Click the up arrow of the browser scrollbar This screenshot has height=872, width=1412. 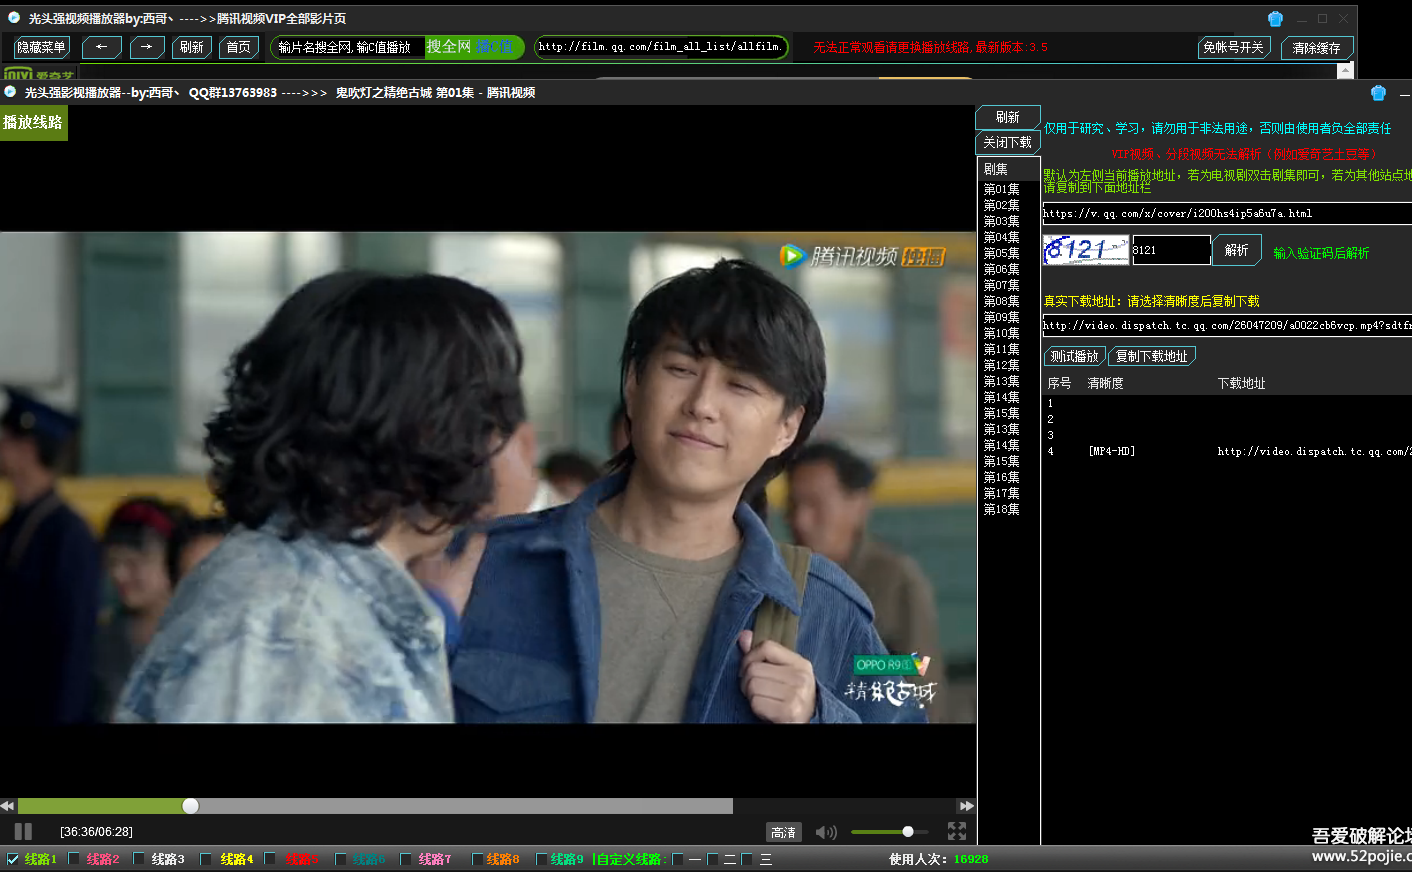point(1345,70)
